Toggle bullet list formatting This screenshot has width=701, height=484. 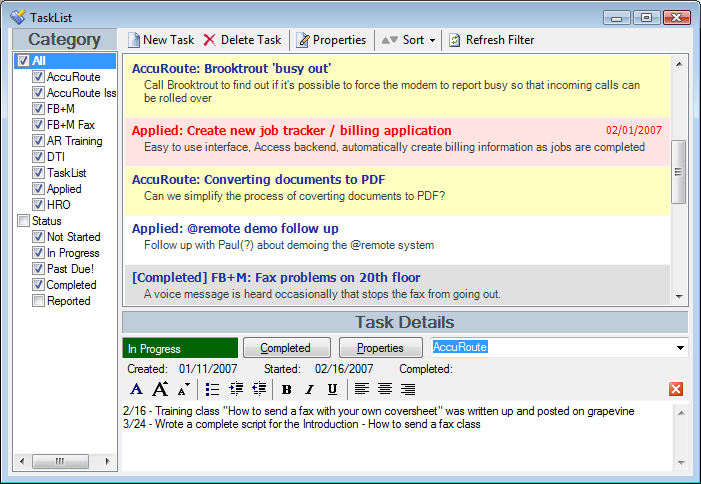click(x=212, y=389)
